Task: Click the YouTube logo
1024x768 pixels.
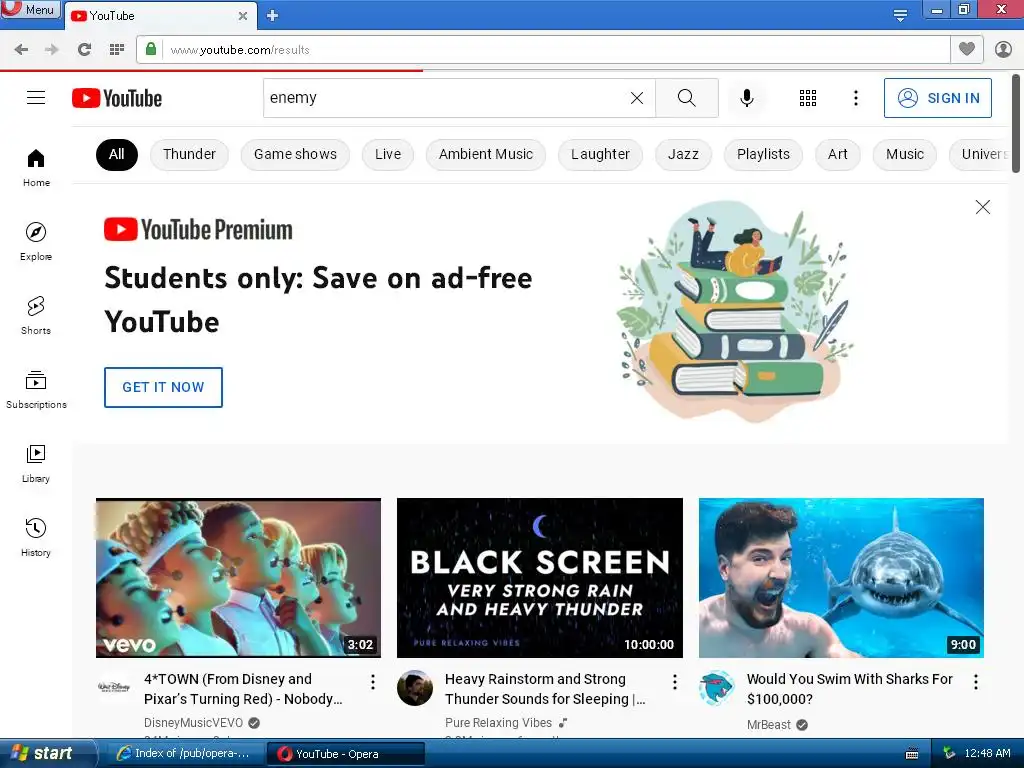Action: click(x=117, y=98)
